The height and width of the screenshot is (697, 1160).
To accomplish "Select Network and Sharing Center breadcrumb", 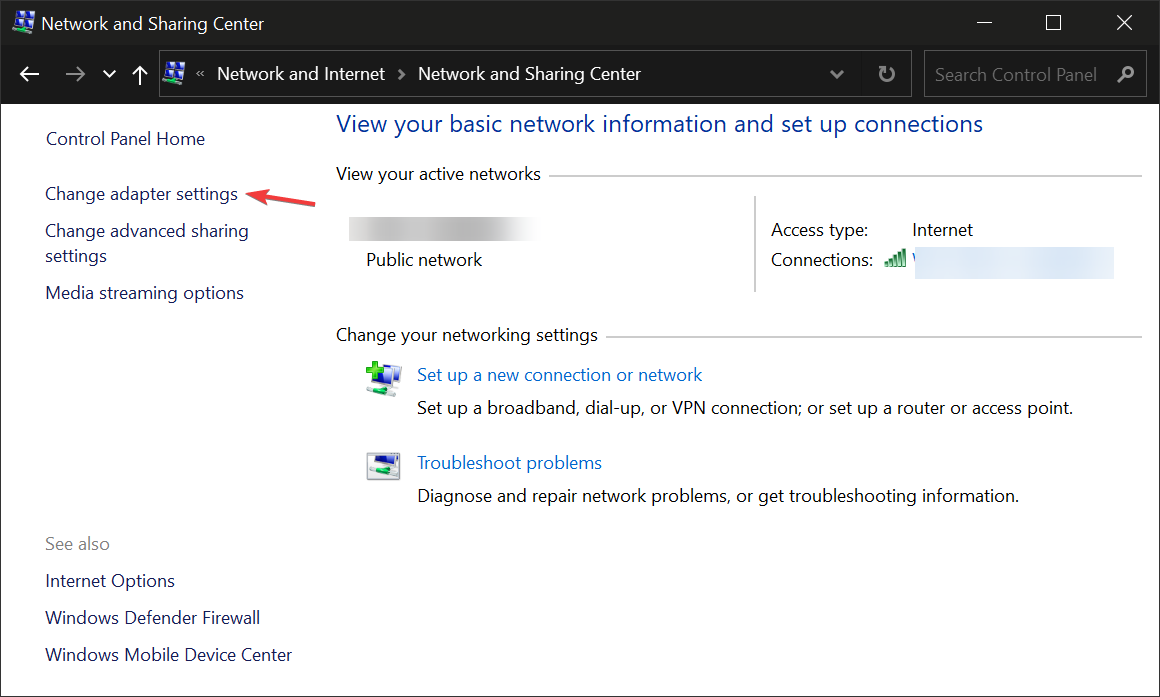I will point(529,75).
